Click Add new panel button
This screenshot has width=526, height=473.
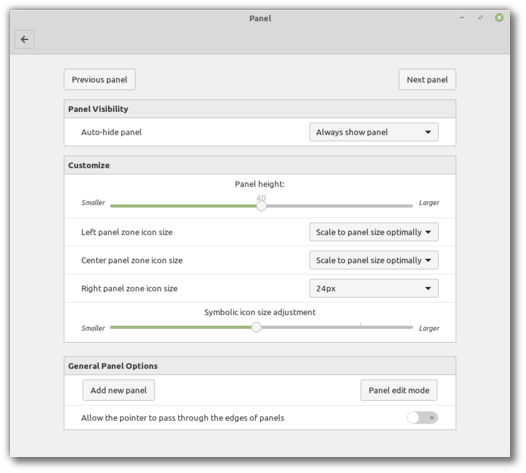click(118, 390)
